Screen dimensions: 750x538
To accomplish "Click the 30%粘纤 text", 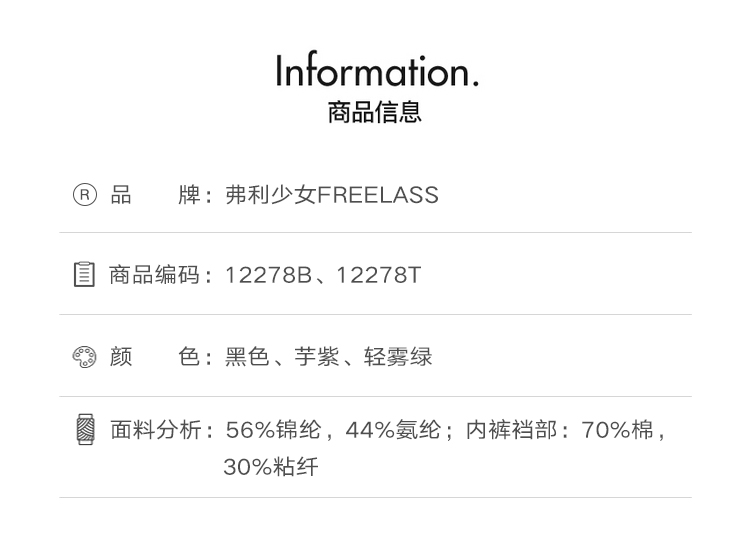I will pos(270,467).
